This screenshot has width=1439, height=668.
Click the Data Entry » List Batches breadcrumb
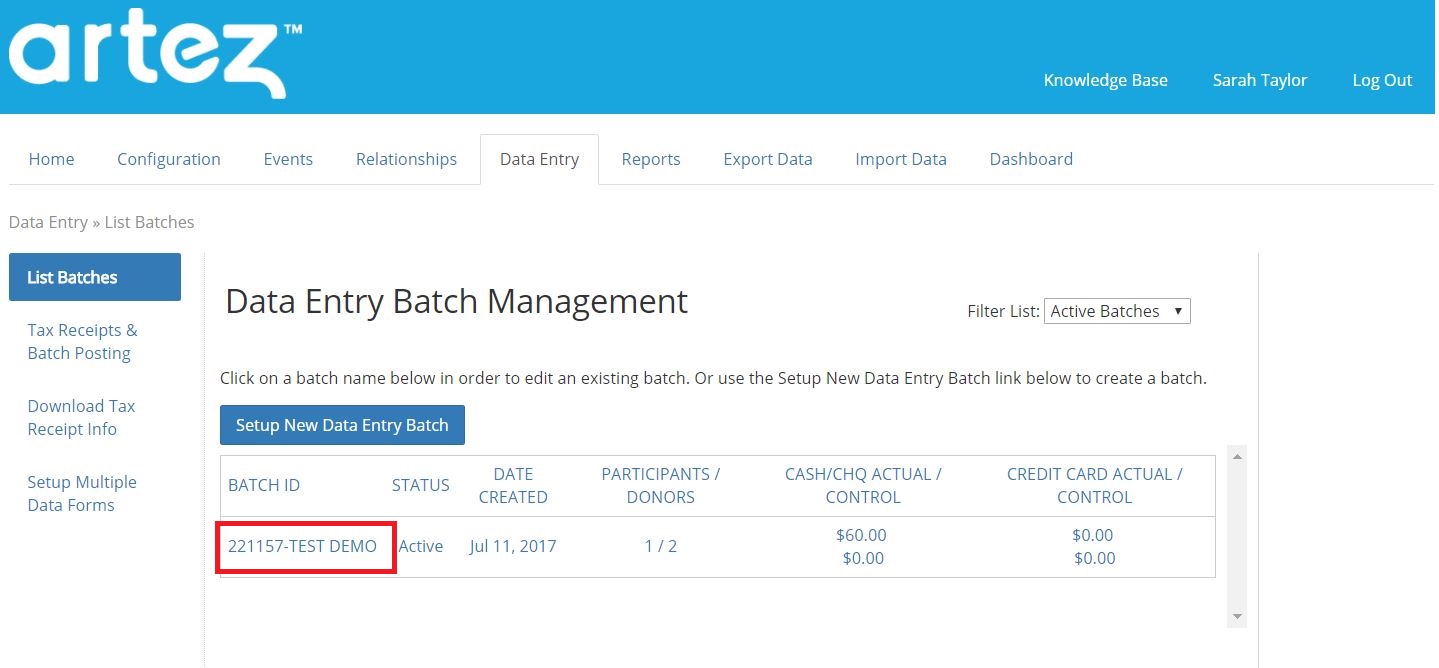pos(101,222)
